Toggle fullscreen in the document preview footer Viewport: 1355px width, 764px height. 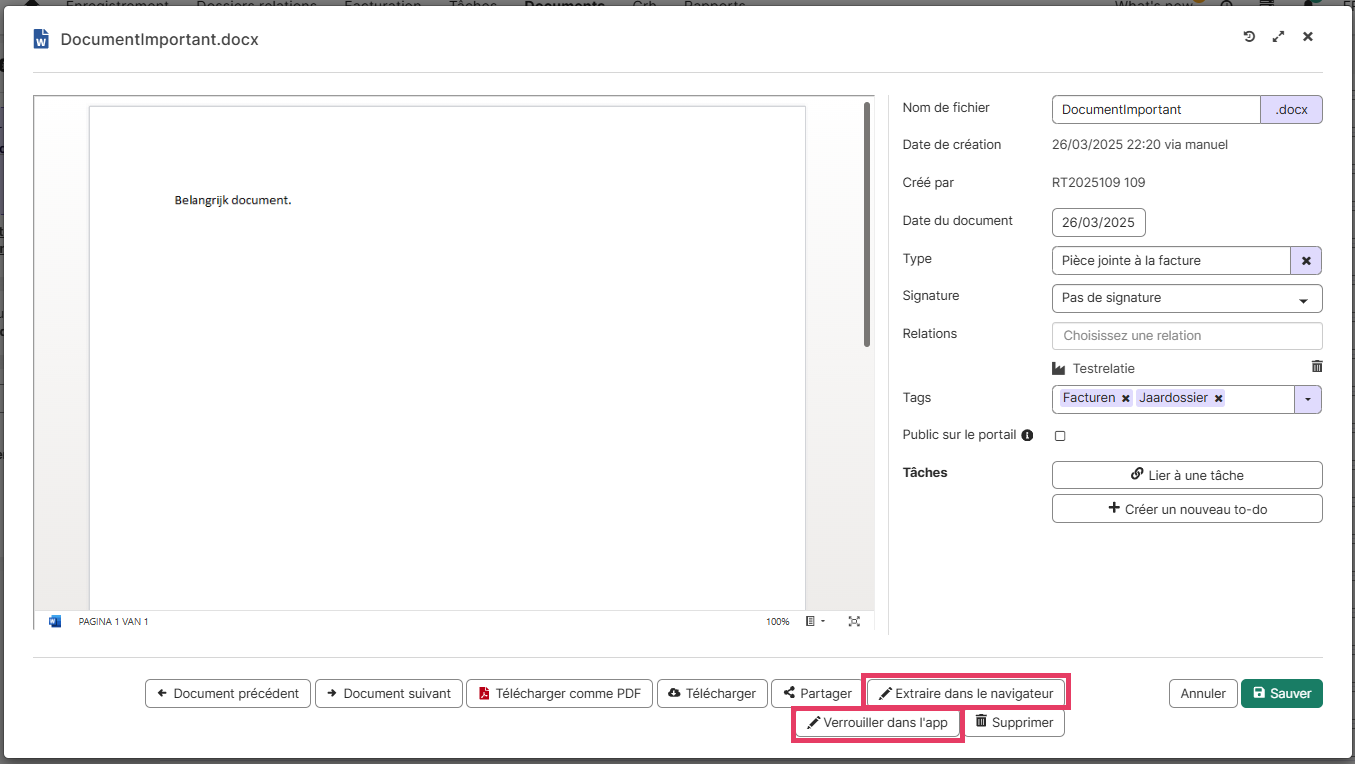click(854, 621)
